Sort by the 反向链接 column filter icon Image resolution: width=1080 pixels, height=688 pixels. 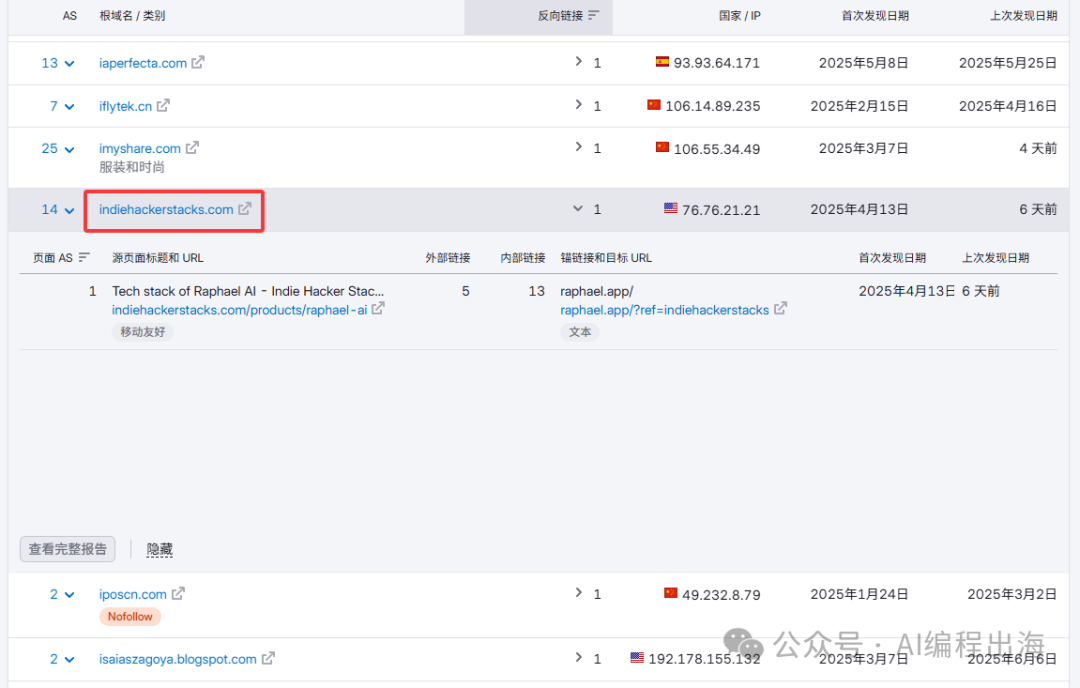[x=594, y=16]
